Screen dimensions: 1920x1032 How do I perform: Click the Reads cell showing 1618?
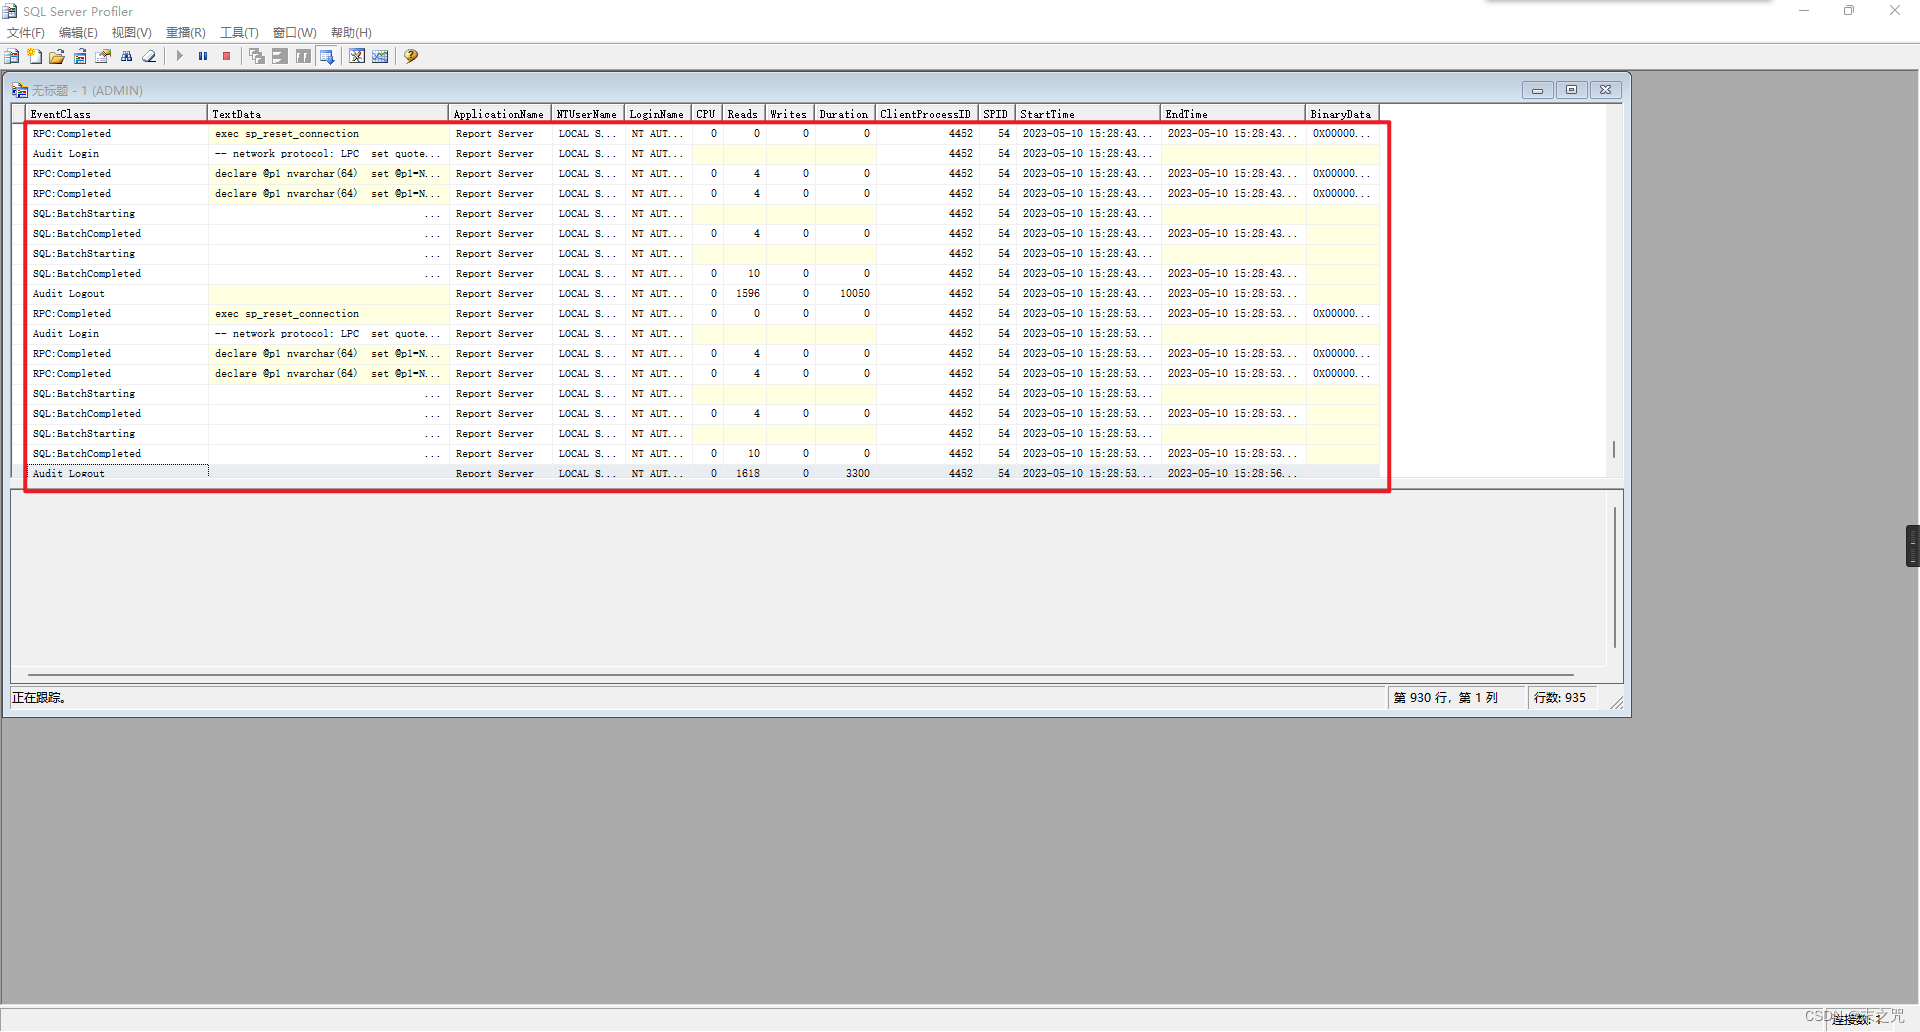pos(744,474)
